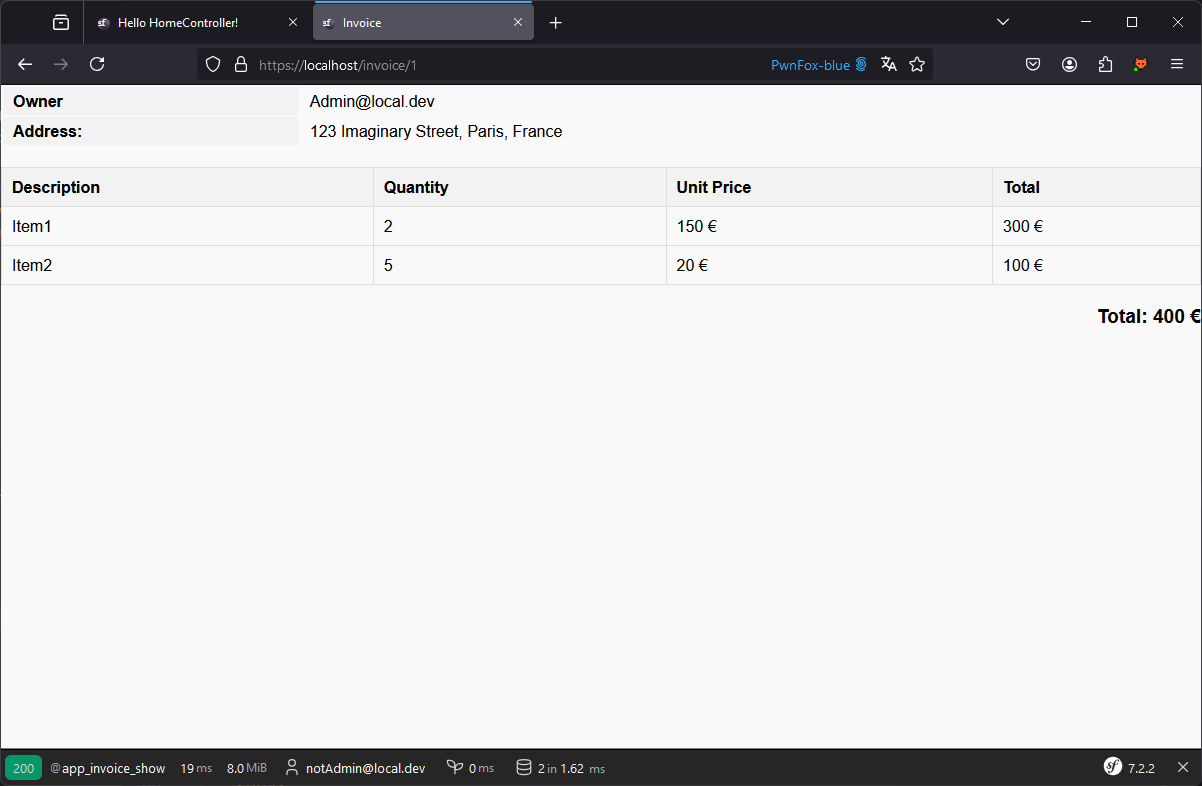The height and width of the screenshot is (786, 1202).
Task: Reload the invoice page
Action: tap(97, 64)
